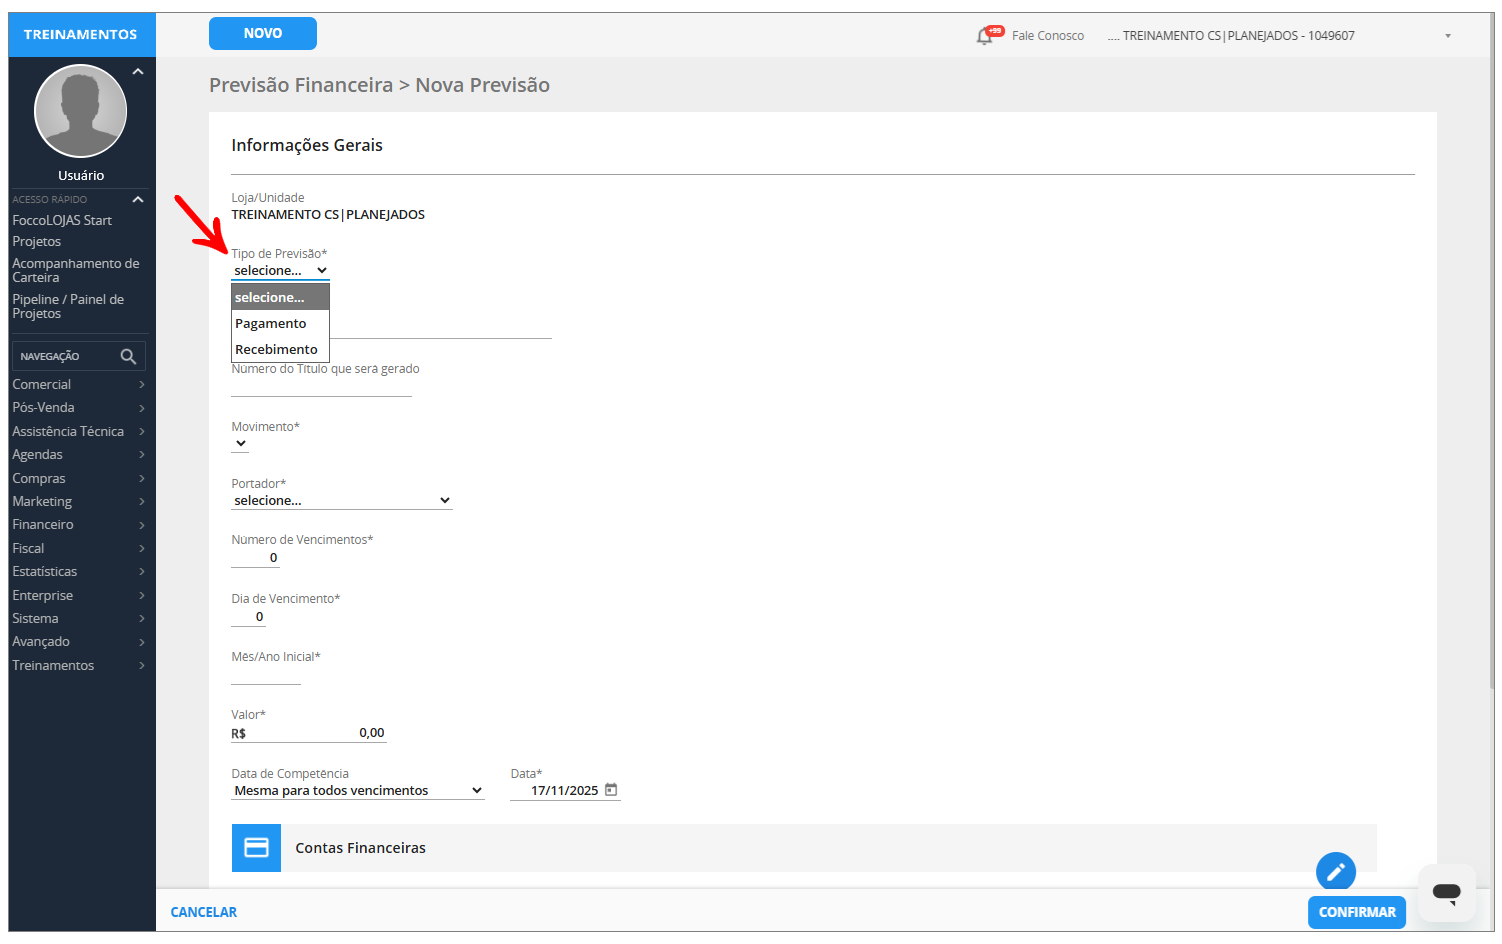Screen dimensions: 1502x944
Task: Click the Contas Financeiras card icon
Action: [256, 848]
